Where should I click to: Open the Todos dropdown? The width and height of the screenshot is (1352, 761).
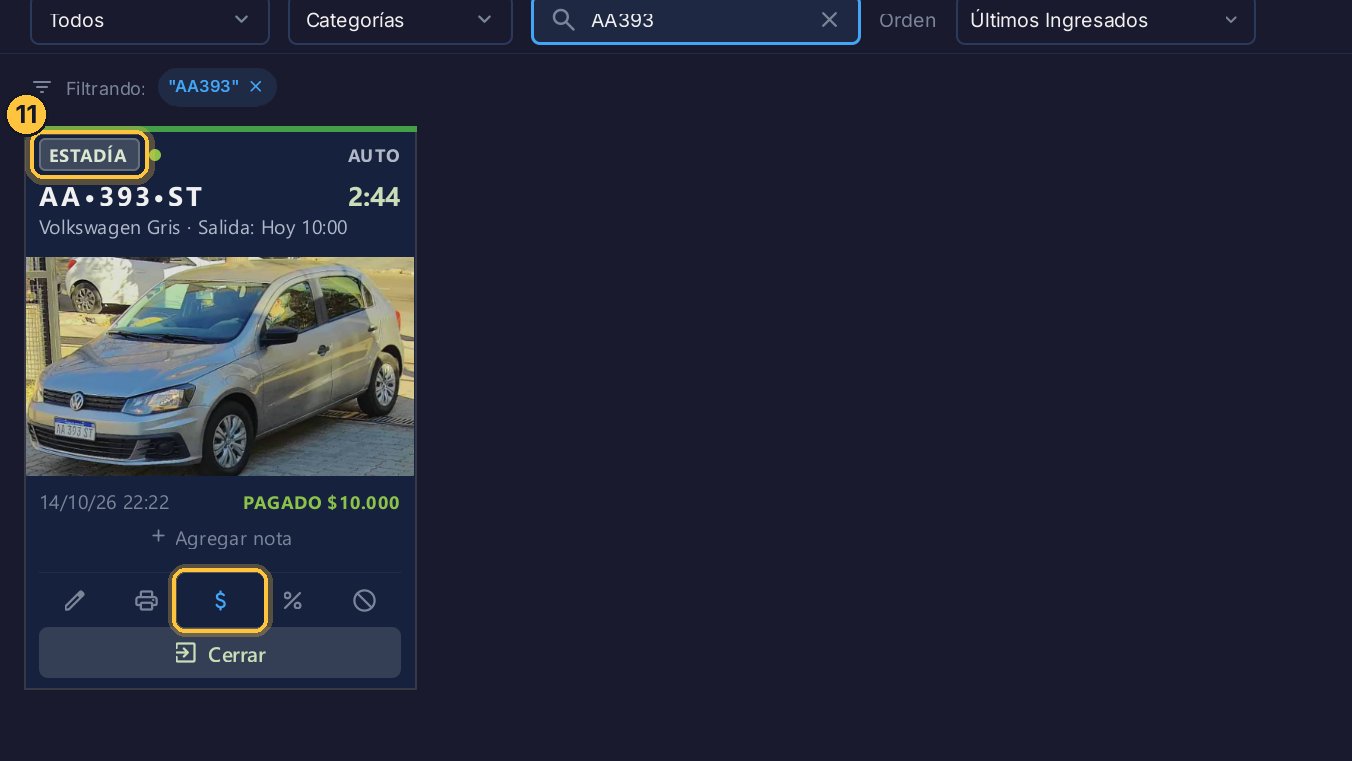click(x=150, y=20)
